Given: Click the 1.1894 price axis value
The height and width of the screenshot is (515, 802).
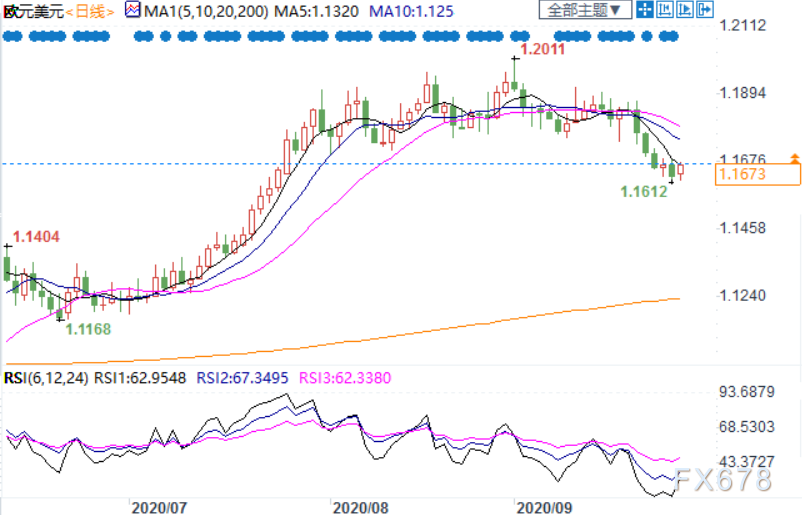Looking at the screenshot, I should coord(743,93).
